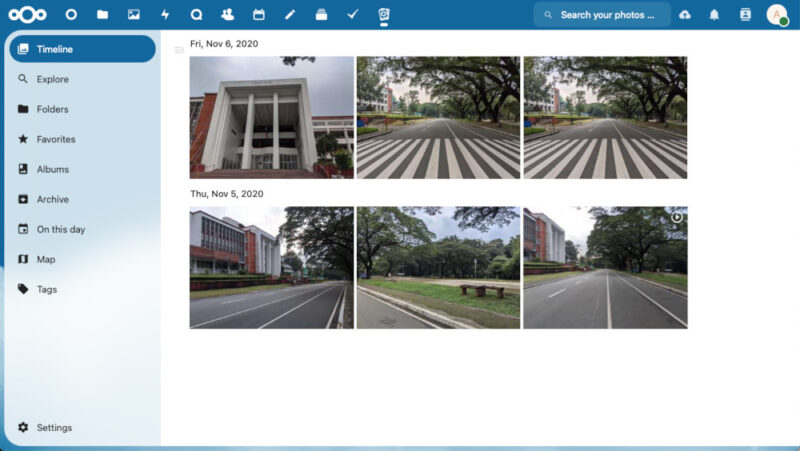Click the Thu, Nov 5, 2020 heading
This screenshot has width=800, height=451.
click(x=227, y=194)
